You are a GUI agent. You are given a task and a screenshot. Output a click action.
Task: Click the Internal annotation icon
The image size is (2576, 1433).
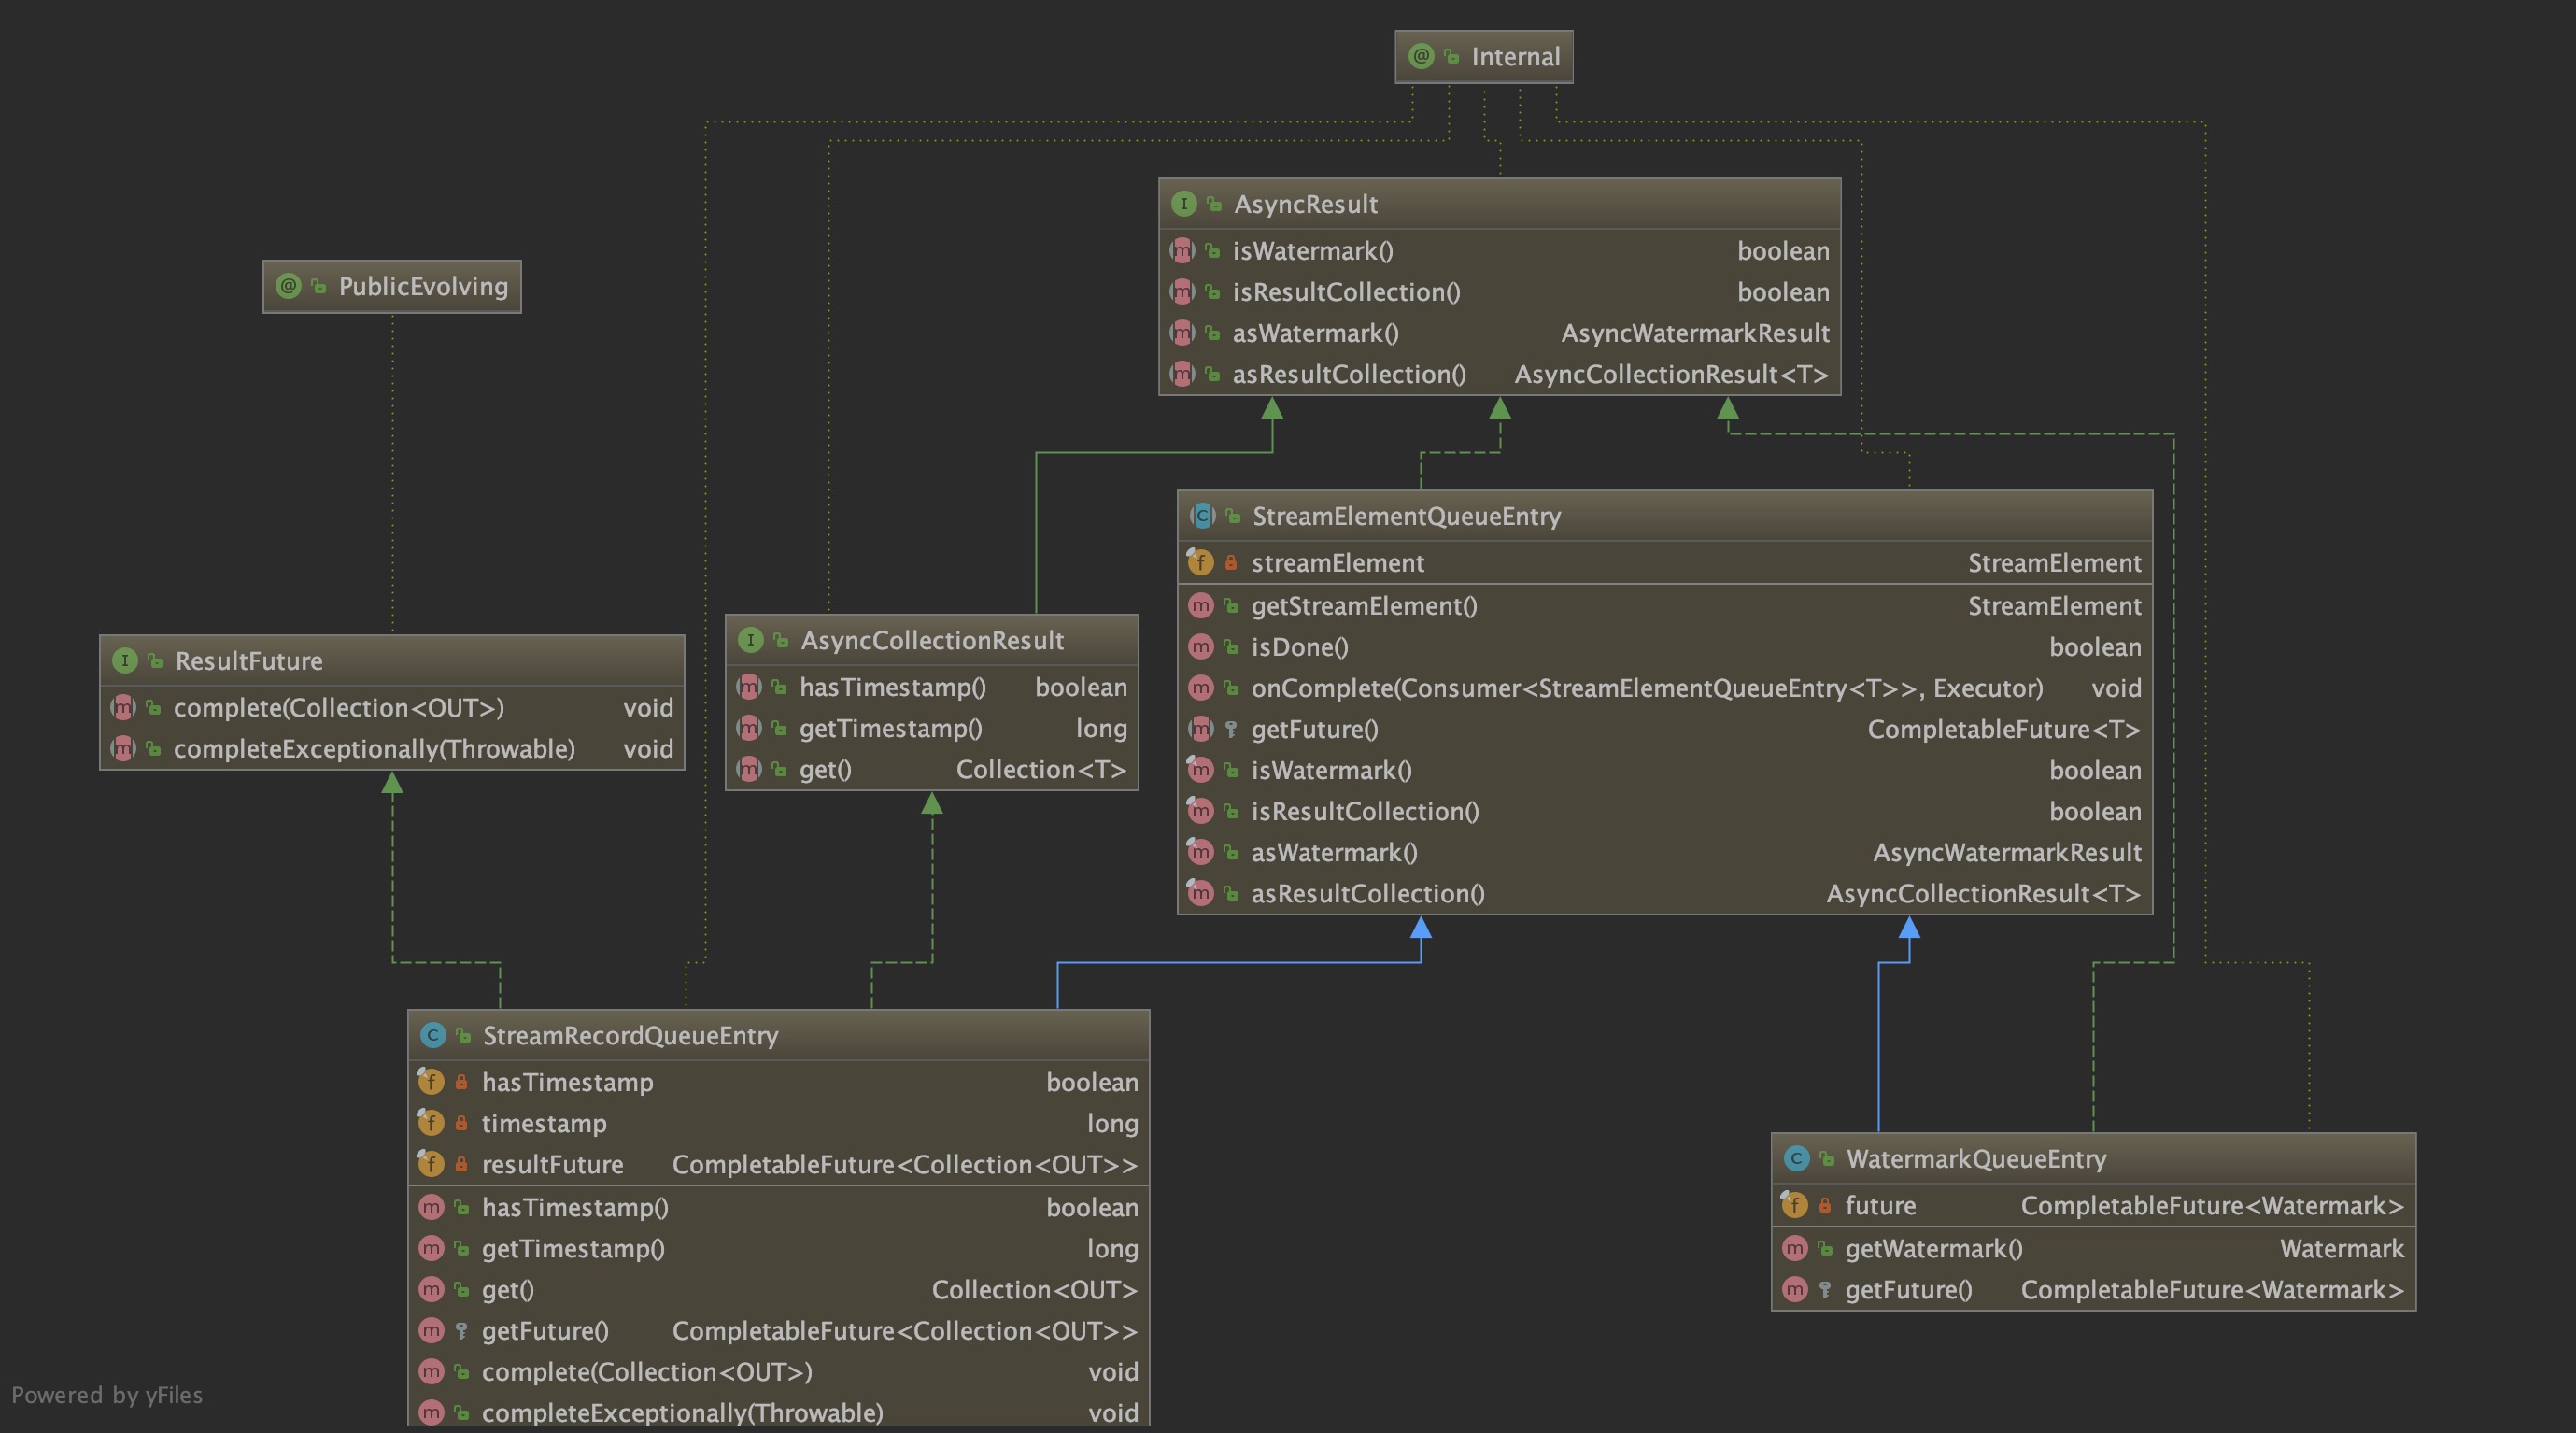pos(1421,57)
